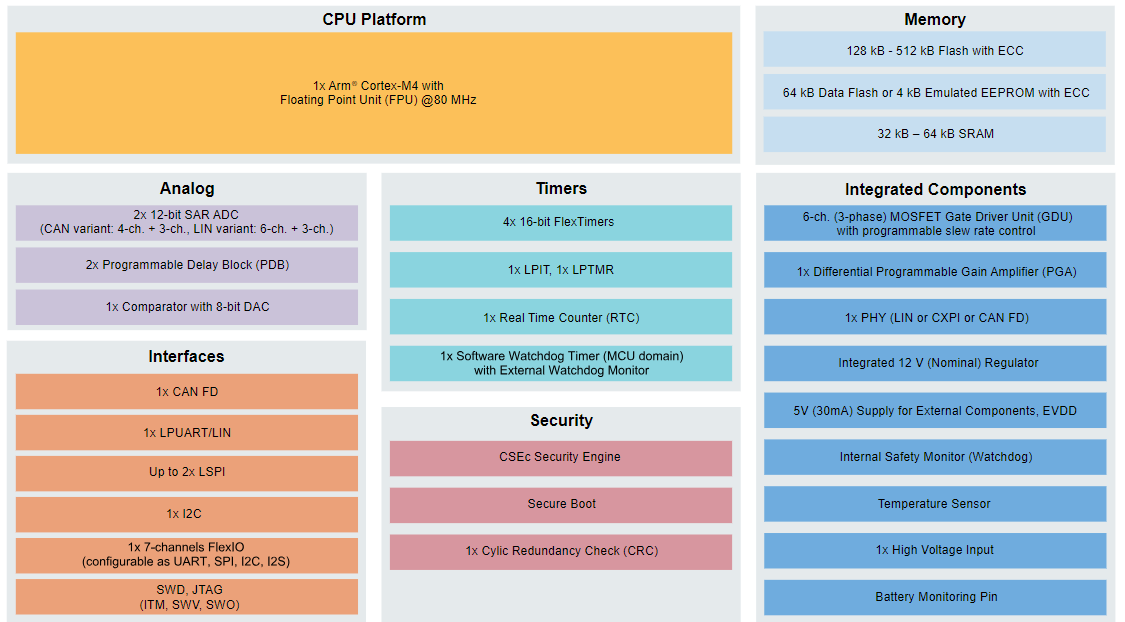Click the 2x 12-bit SAR ADC block

186,223
